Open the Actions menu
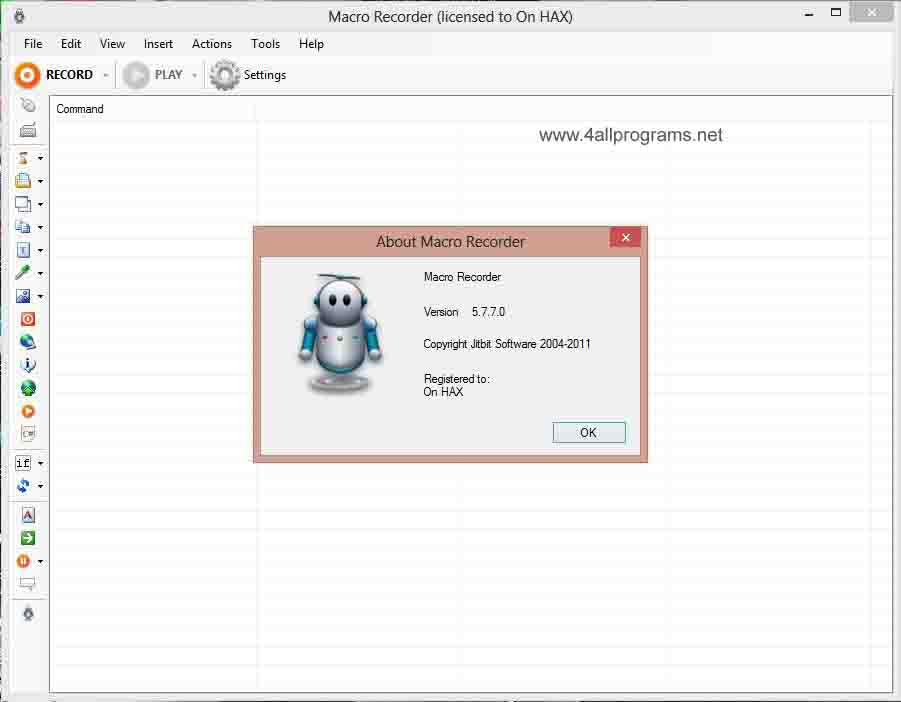 (211, 44)
